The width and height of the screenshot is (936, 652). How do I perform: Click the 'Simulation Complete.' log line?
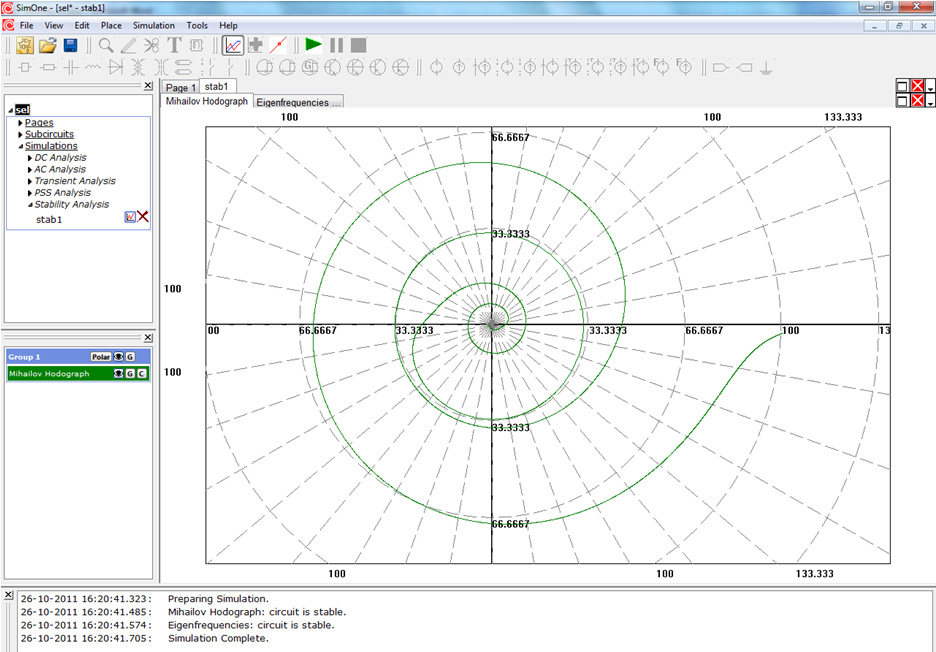(218, 638)
